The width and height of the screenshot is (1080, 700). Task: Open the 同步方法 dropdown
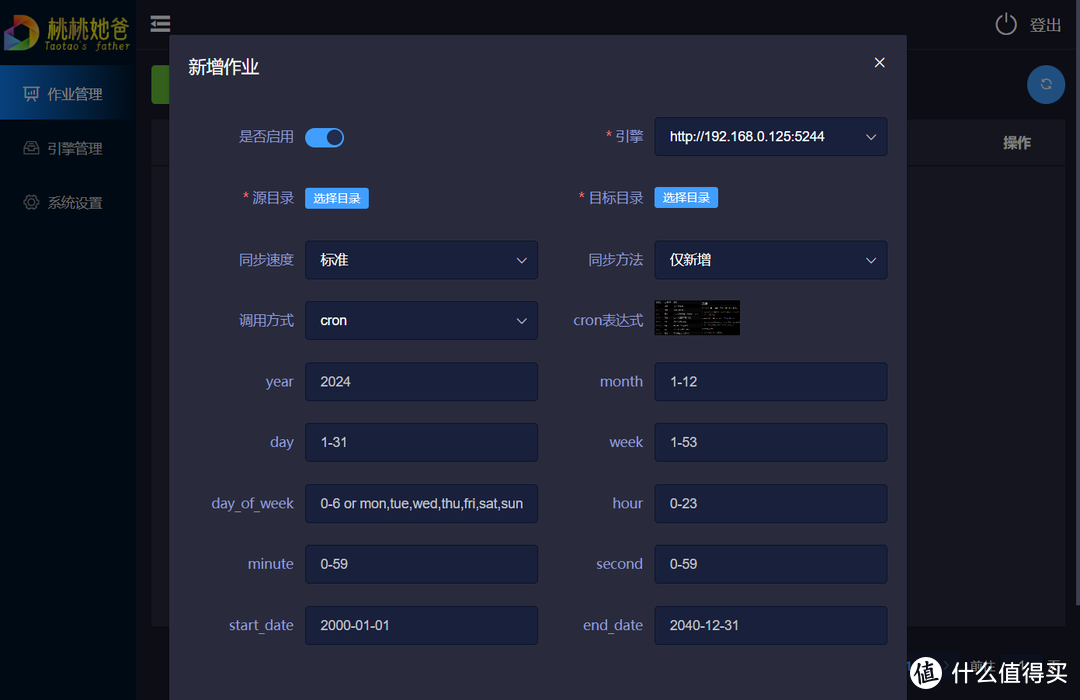tap(770, 260)
